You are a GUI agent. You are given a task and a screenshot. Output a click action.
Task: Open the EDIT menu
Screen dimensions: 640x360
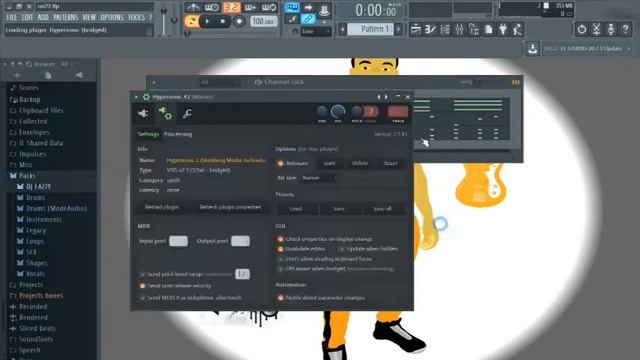click(27, 18)
